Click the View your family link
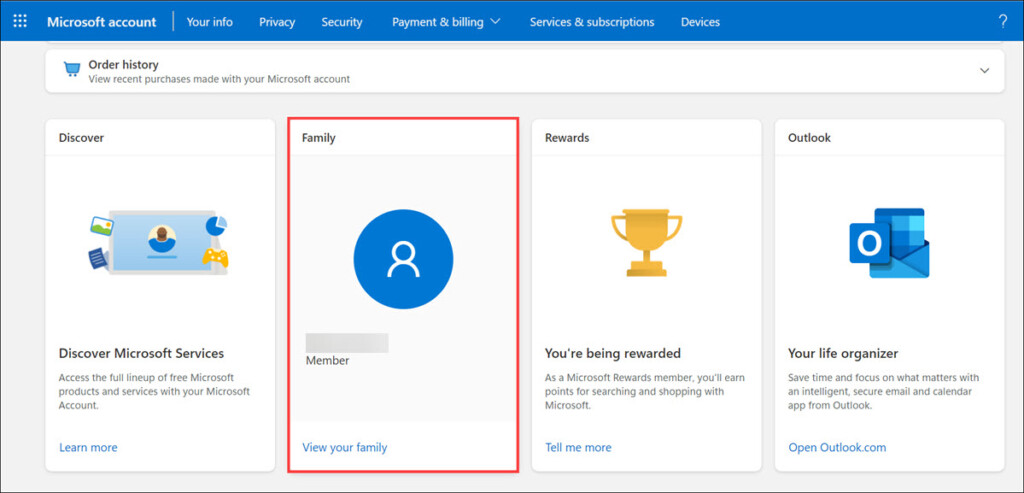Viewport: 1024px width, 493px height. tap(344, 447)
